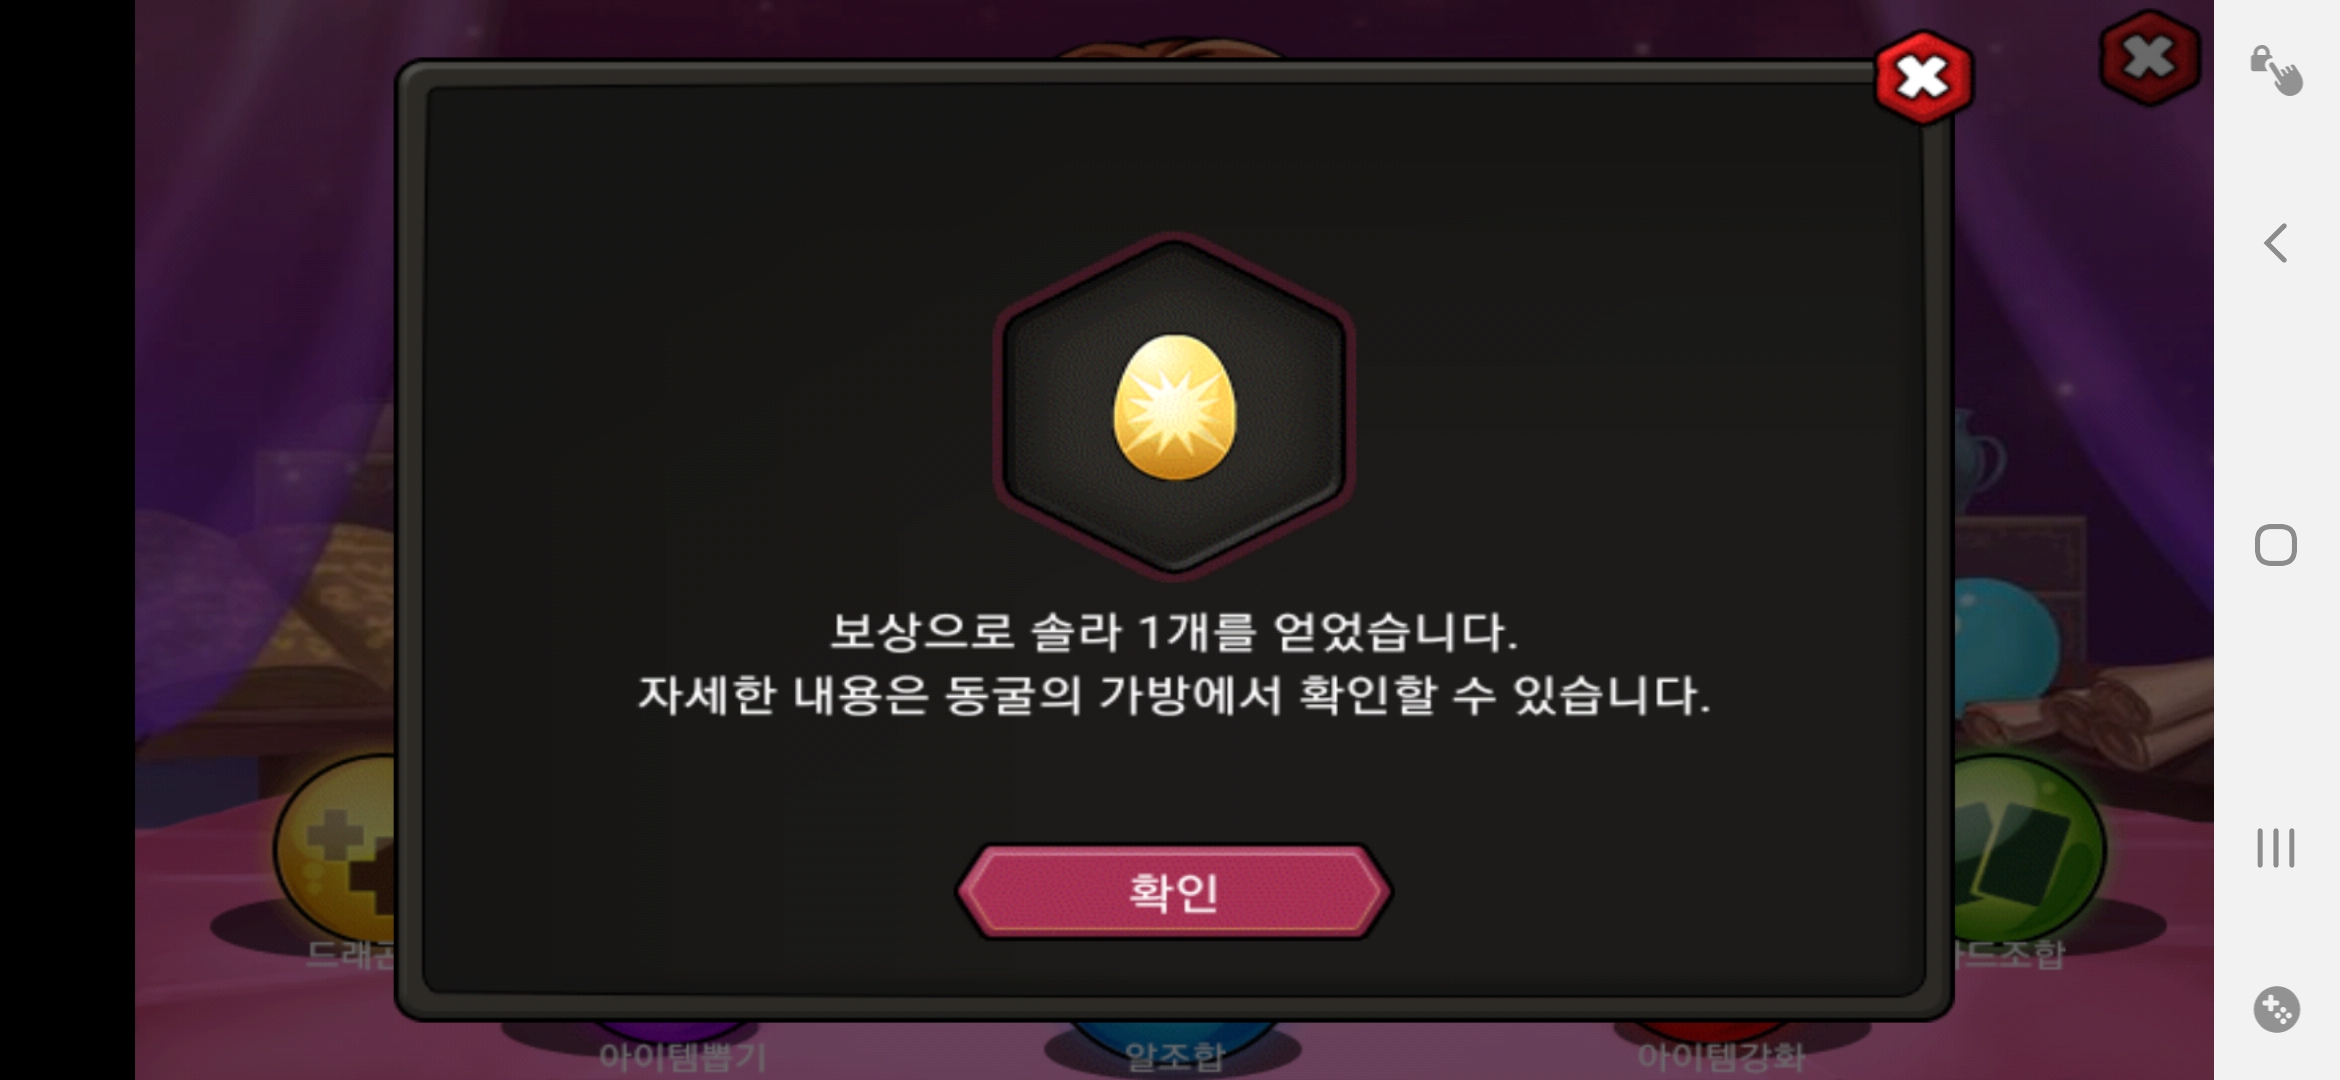The width and height of the screenshot is (2340, 1080).
Task: Toggle the touch lock icon
Action: 2276,70
